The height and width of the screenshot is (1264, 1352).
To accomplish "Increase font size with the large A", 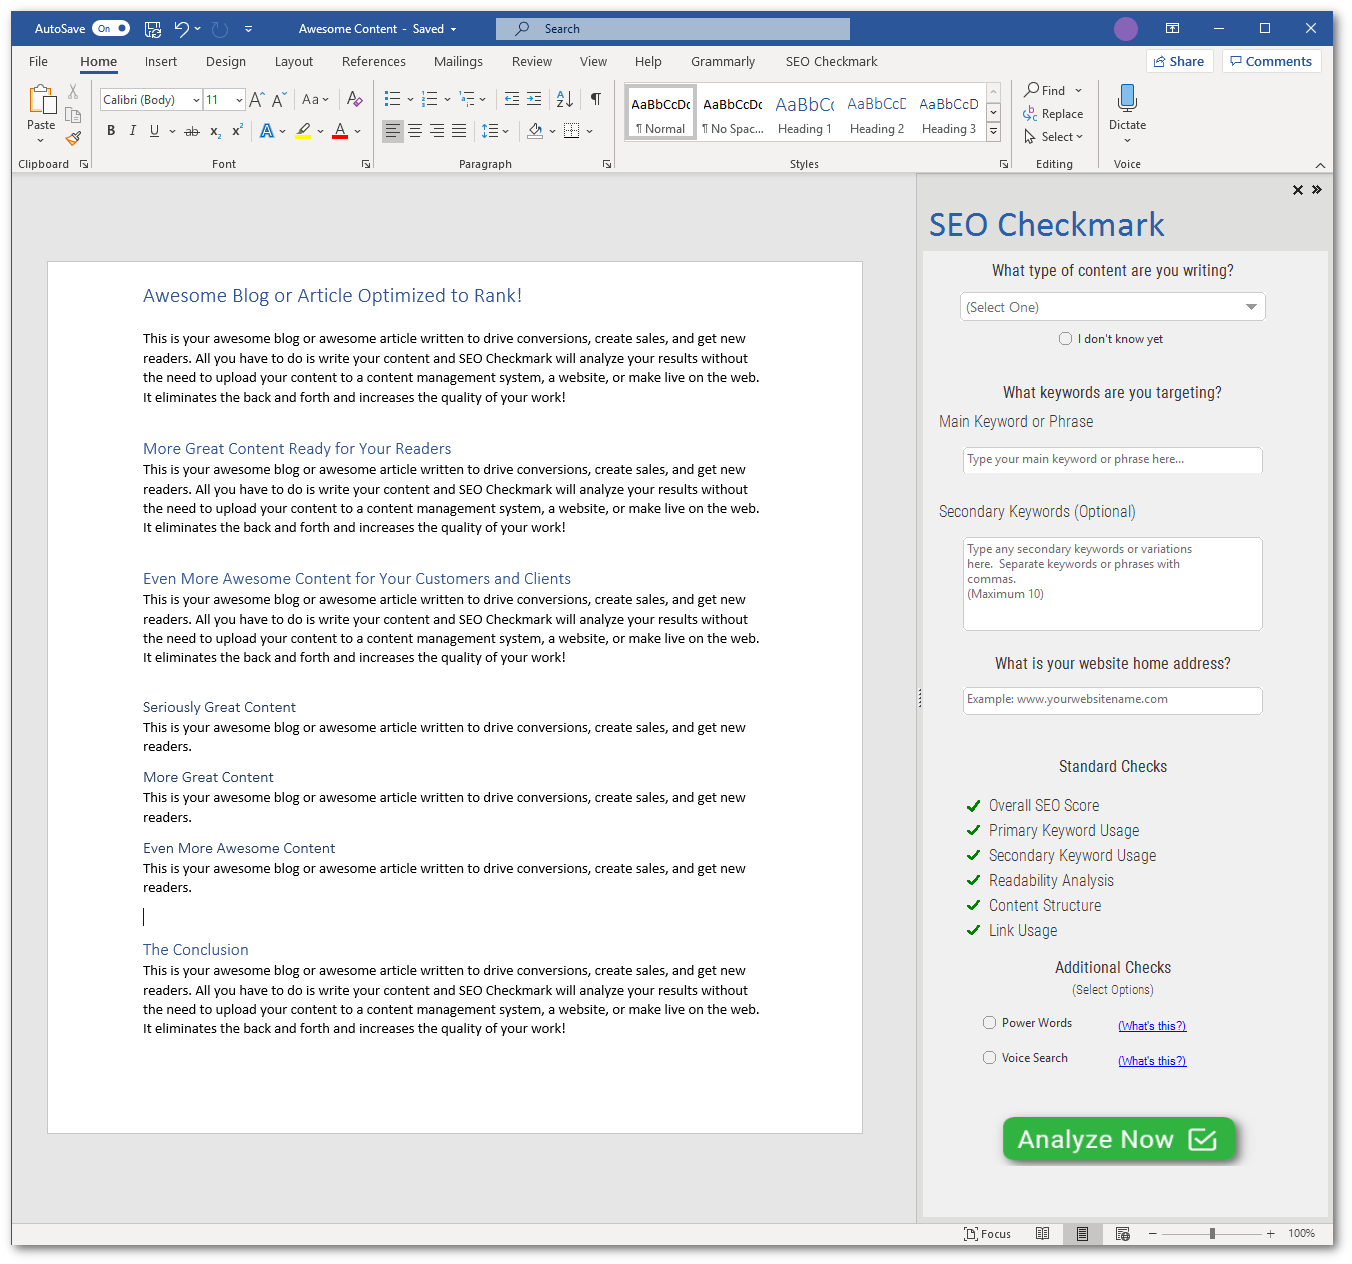I will tap(257, 100).
